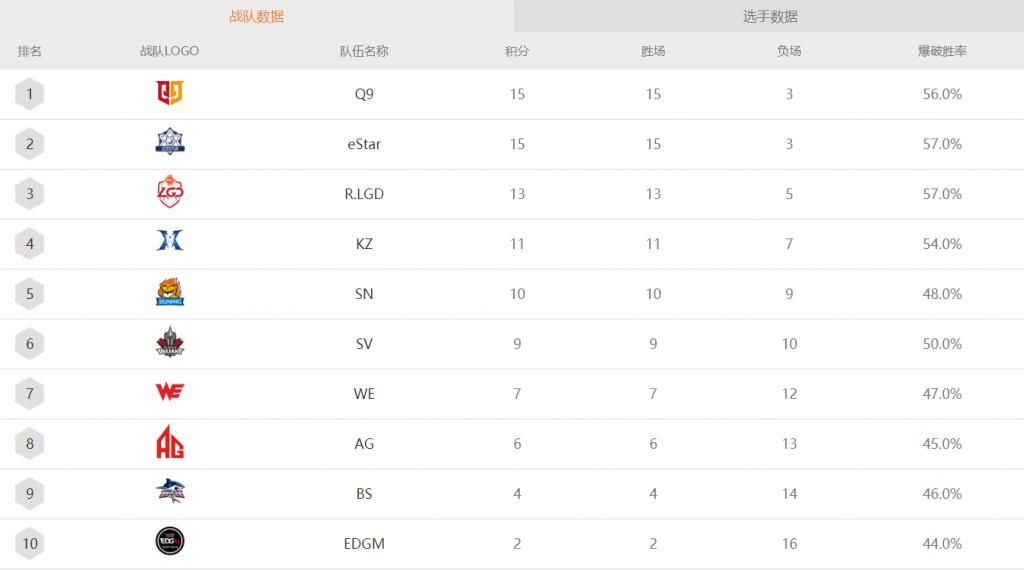Select the EDGM team name
1024x570 pixels.
tap(364, 544)
